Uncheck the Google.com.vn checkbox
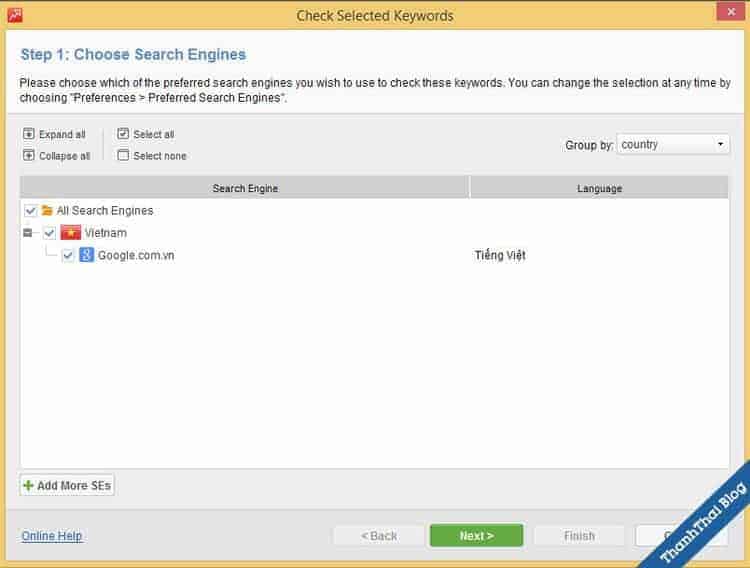Screen dimensions: 750x568 pyautogui.click(x=68, y=255)
